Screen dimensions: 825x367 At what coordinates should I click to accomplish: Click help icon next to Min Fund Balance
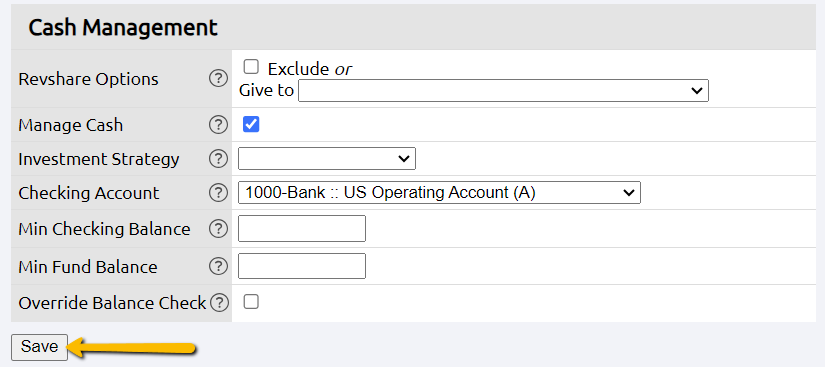(x=218, y=267)
